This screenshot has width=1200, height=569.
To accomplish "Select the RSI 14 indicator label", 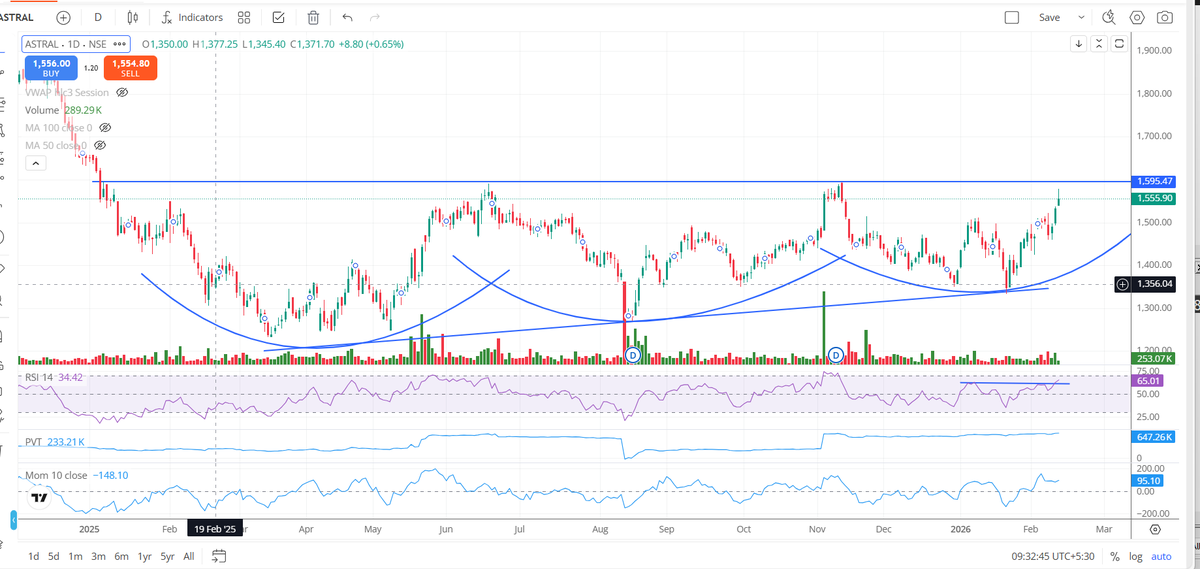I will (39, 377).
